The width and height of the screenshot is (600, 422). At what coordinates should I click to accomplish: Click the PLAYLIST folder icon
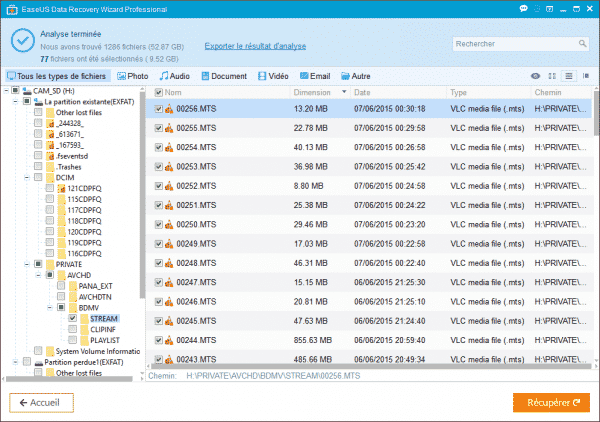(85, 340)
